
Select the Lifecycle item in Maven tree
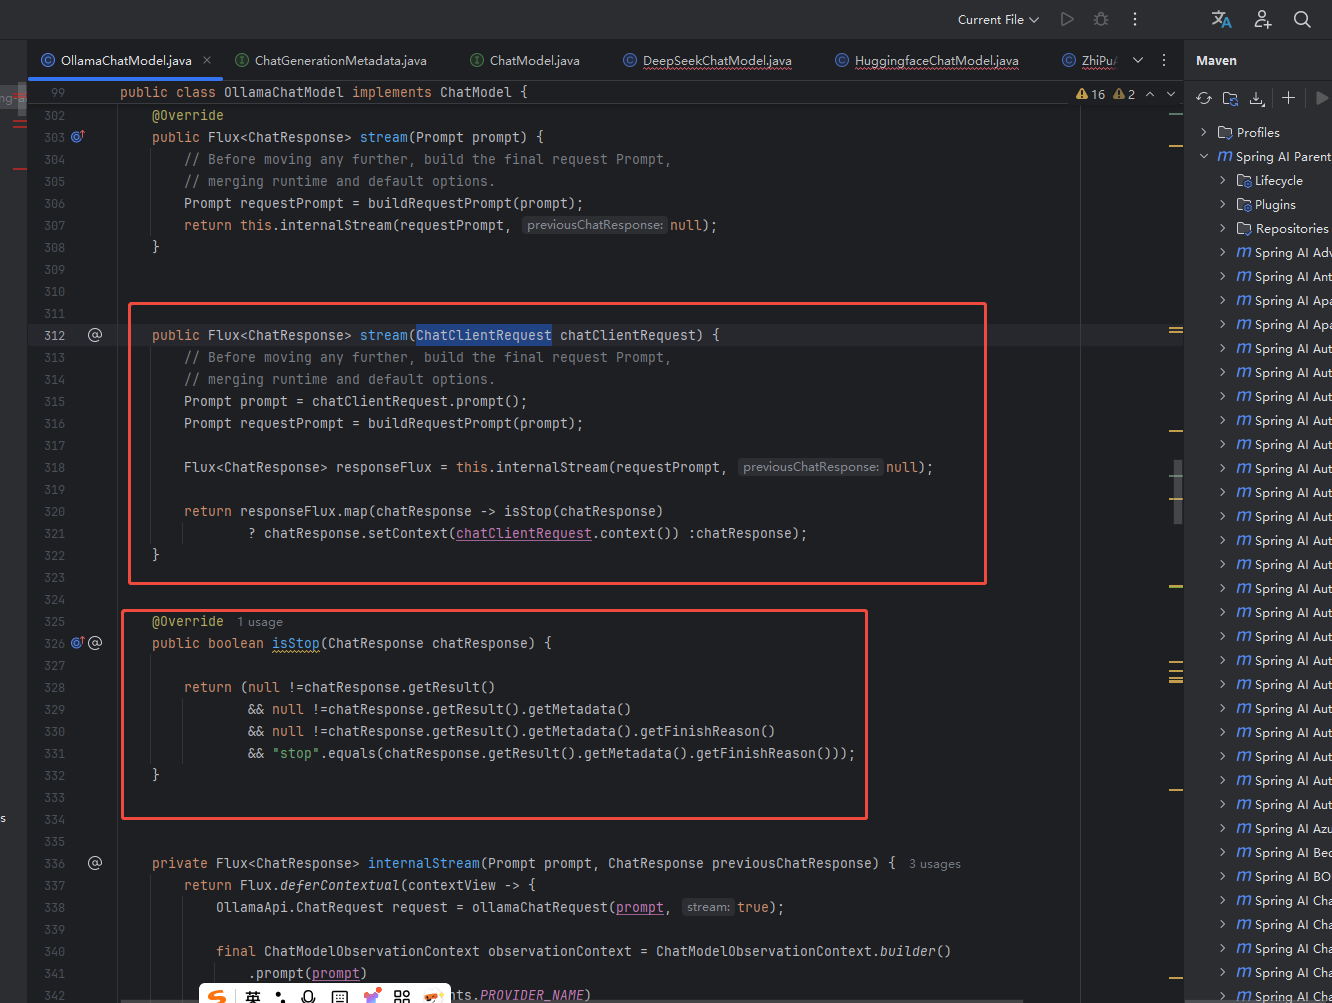pyautogui.click(x=1279, y=180)
